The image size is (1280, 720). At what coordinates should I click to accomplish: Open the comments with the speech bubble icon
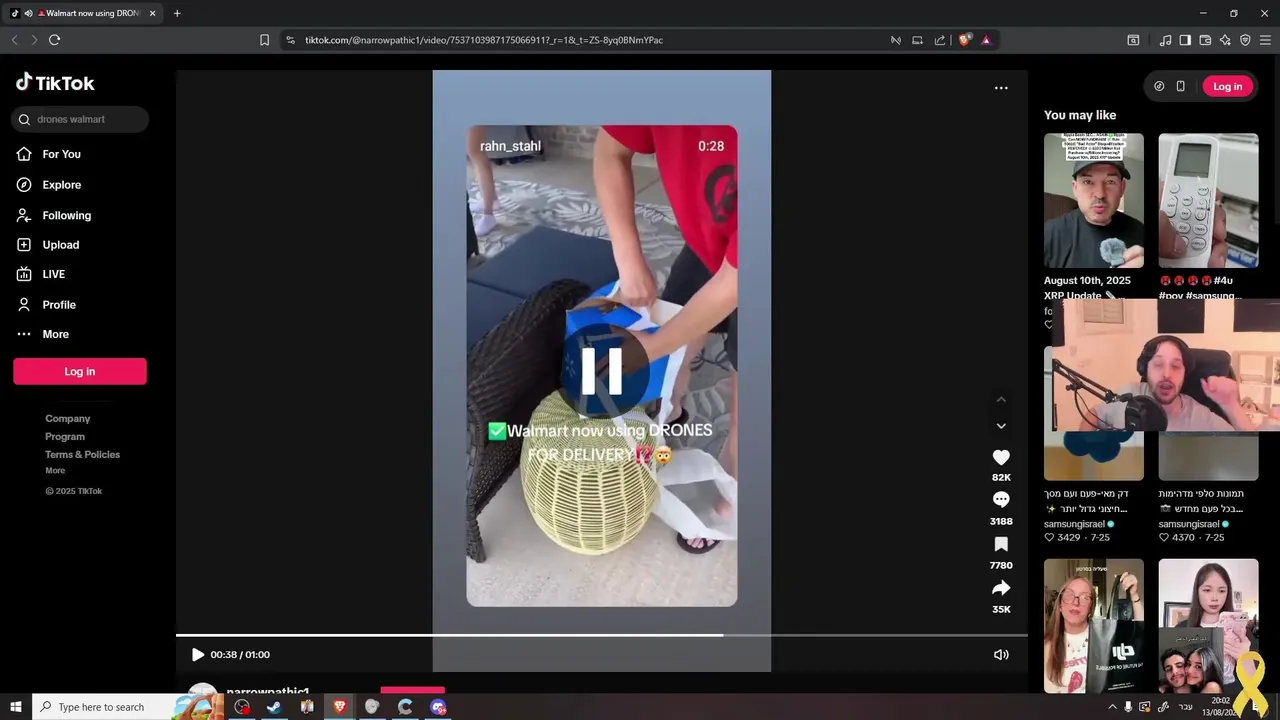pos(1001,500)
